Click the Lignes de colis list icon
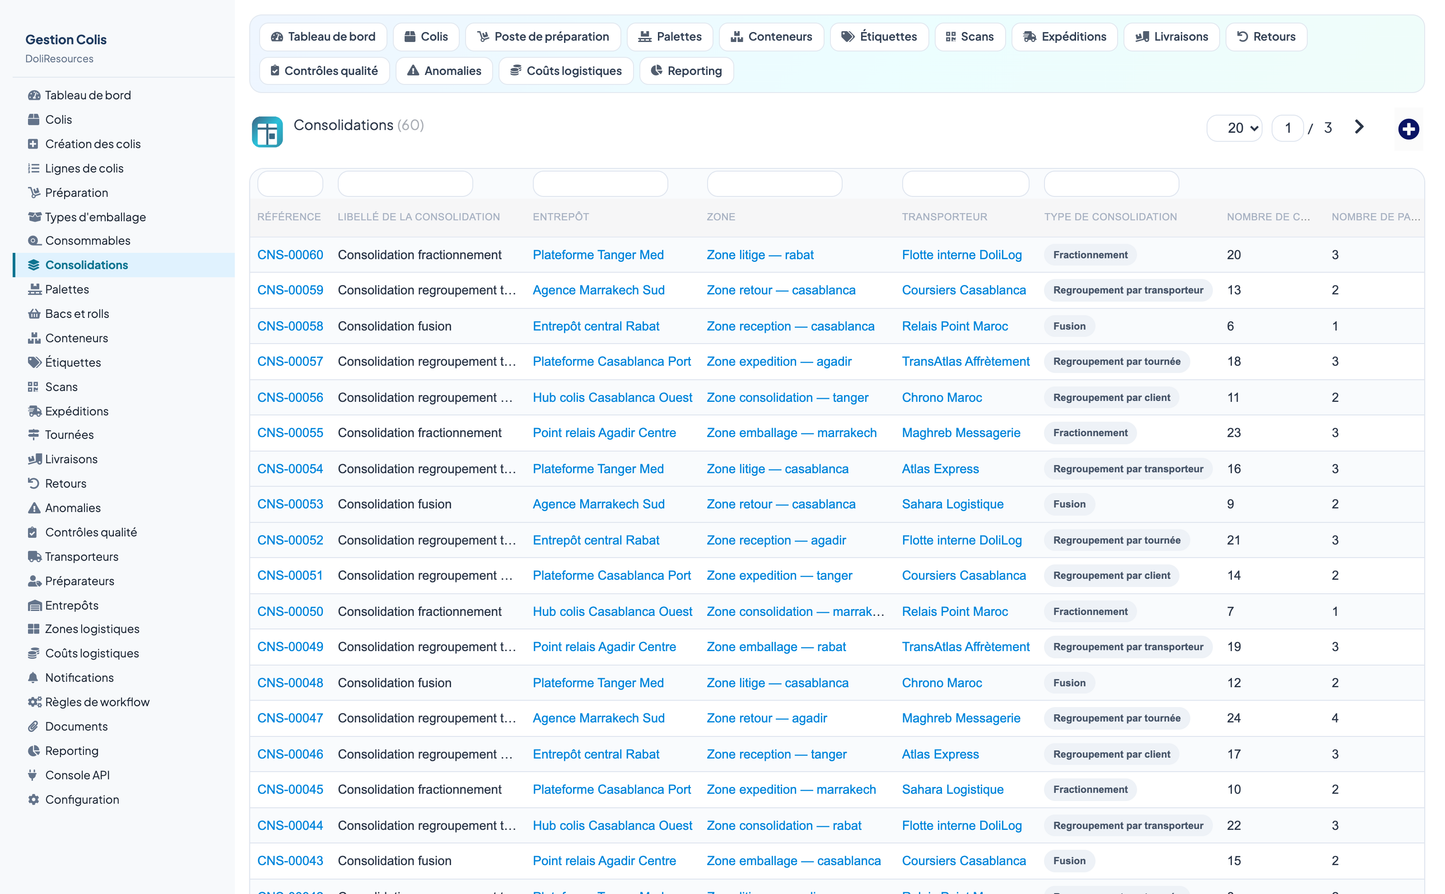1445x894 pixels. point(34,169)
